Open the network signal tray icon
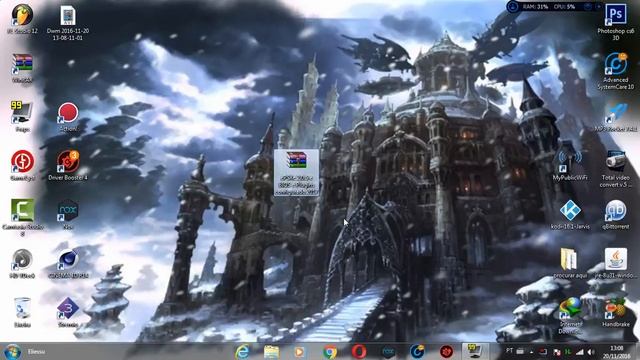 click(x=580, y=351)
